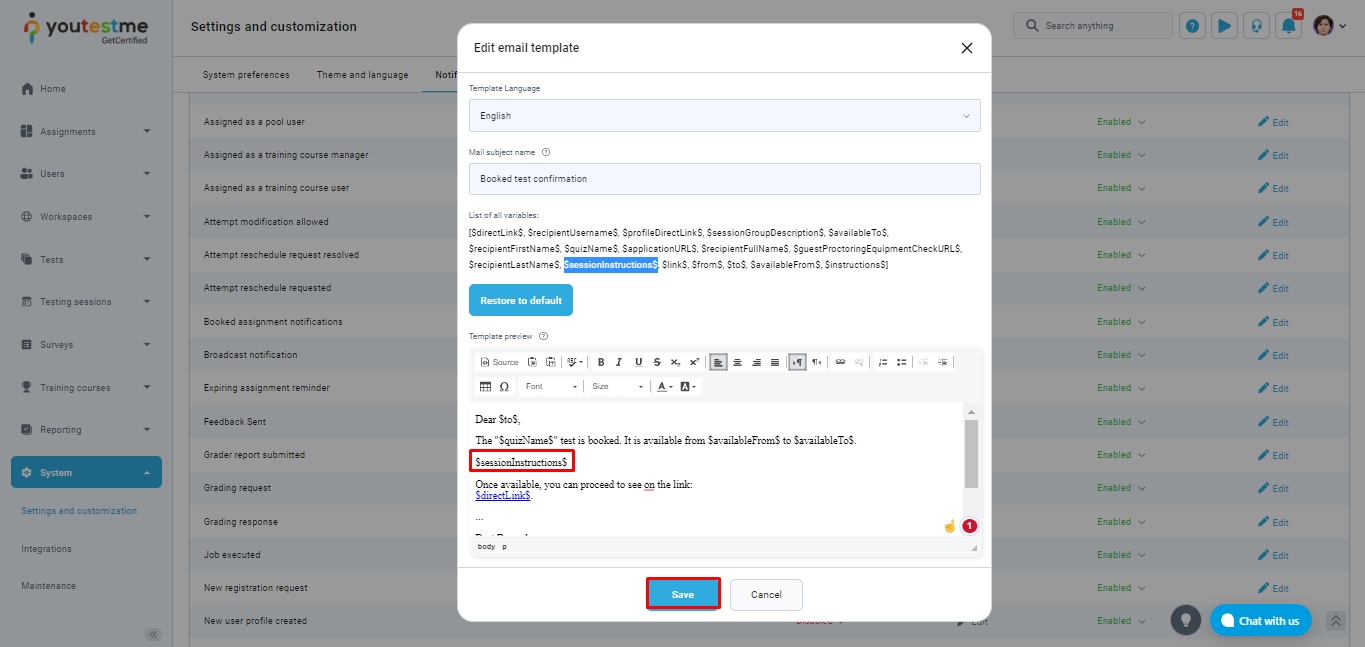The image size is (1365, 647).
Task: Click the insert link icon
Action: tap(840, 362)
